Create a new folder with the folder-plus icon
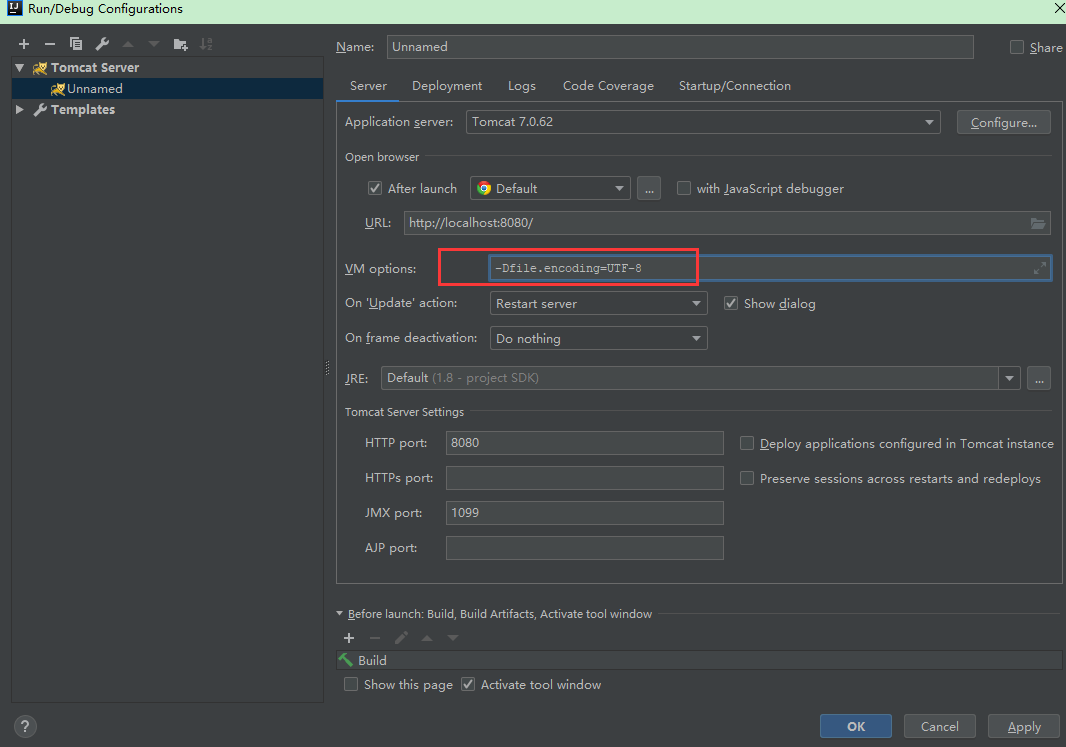Screen dimensions: 1066x747 180,44
